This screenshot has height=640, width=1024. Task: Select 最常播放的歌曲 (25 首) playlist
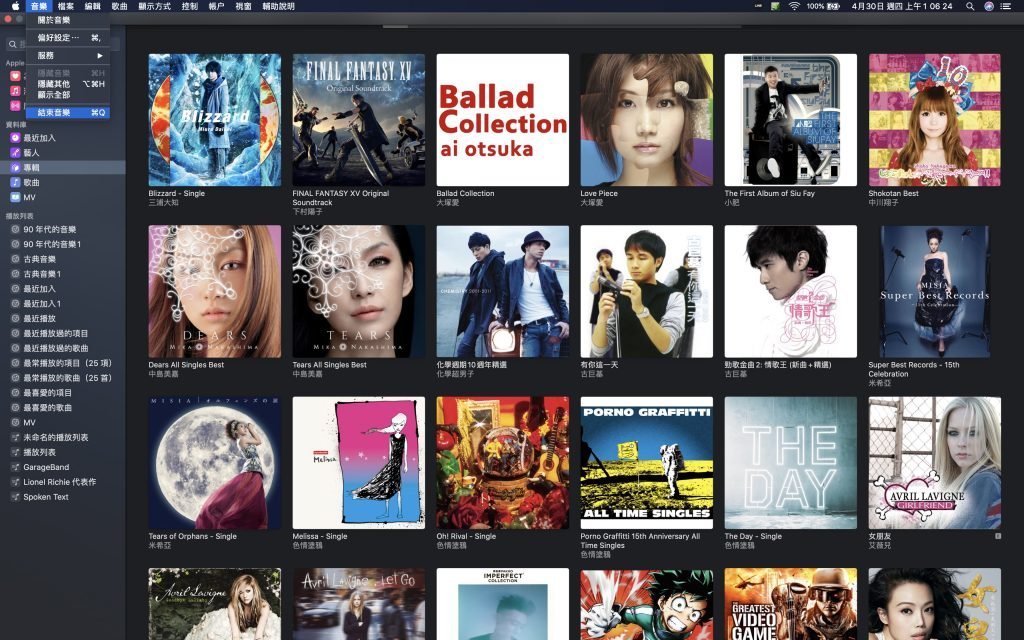pos(63,378)
